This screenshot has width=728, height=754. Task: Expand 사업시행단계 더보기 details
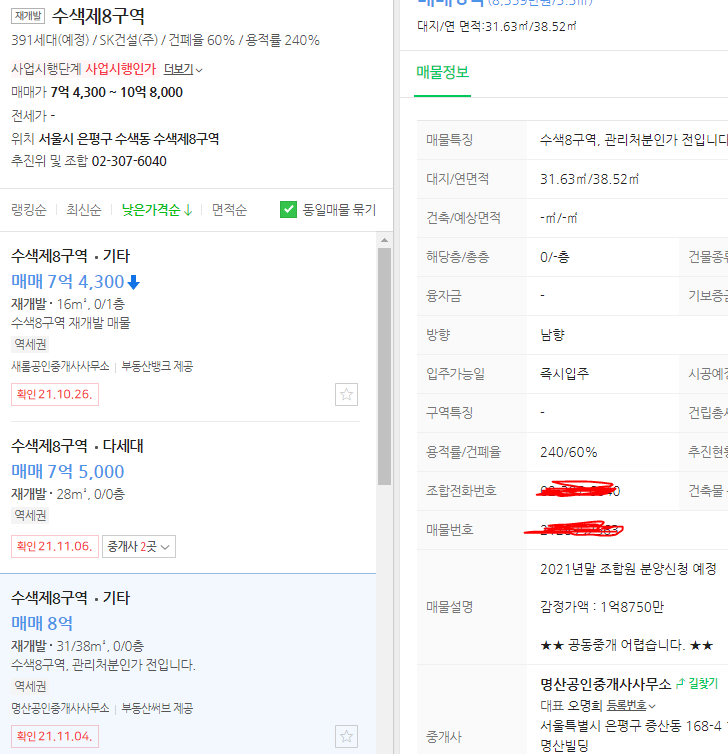(183, 69)
